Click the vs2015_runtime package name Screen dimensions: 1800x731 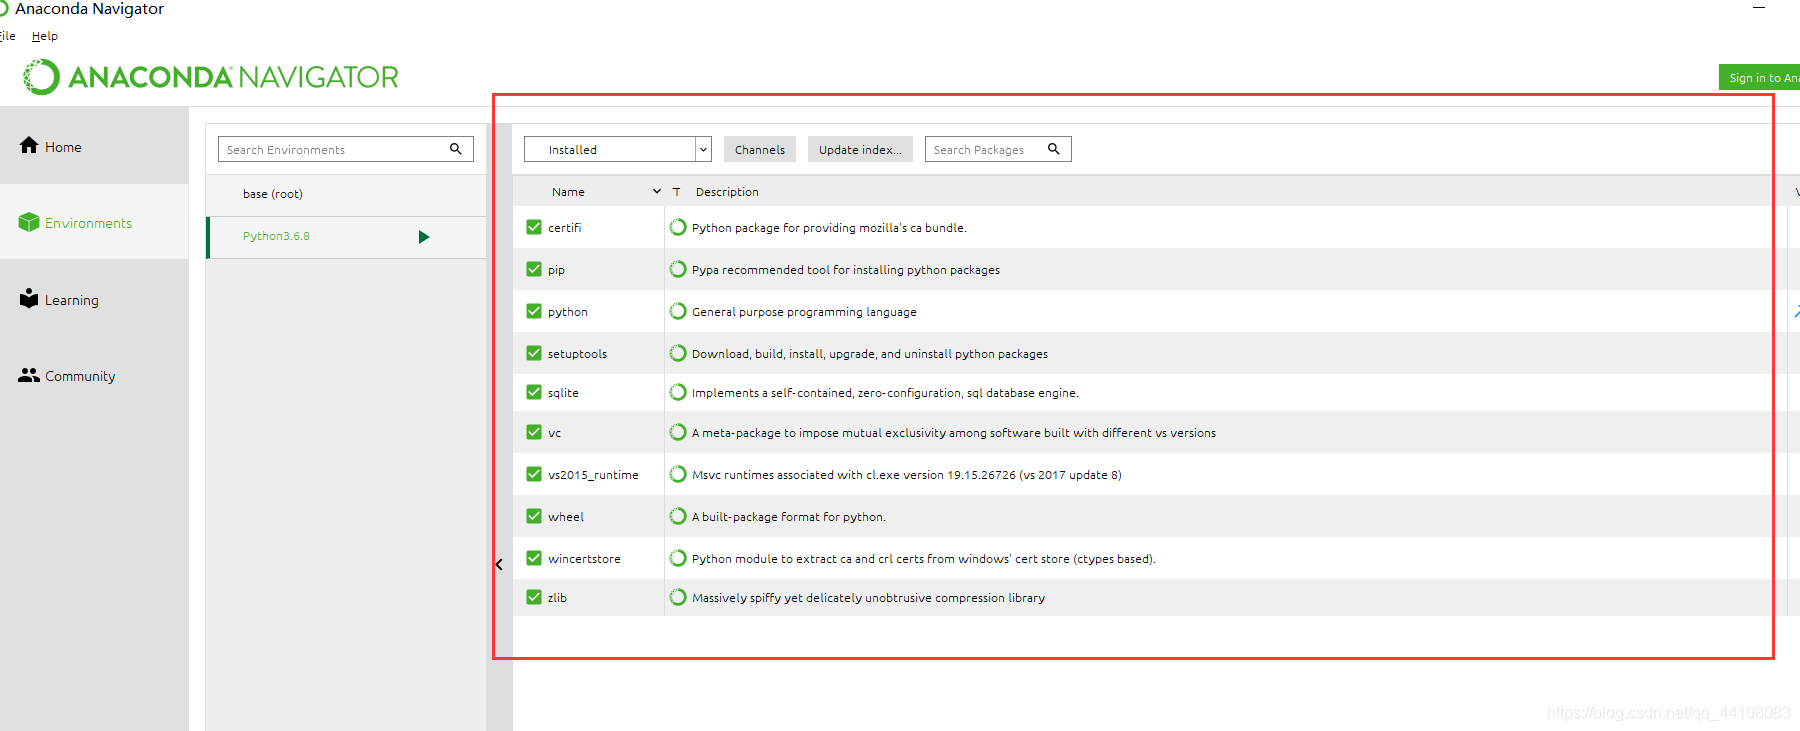593,475
